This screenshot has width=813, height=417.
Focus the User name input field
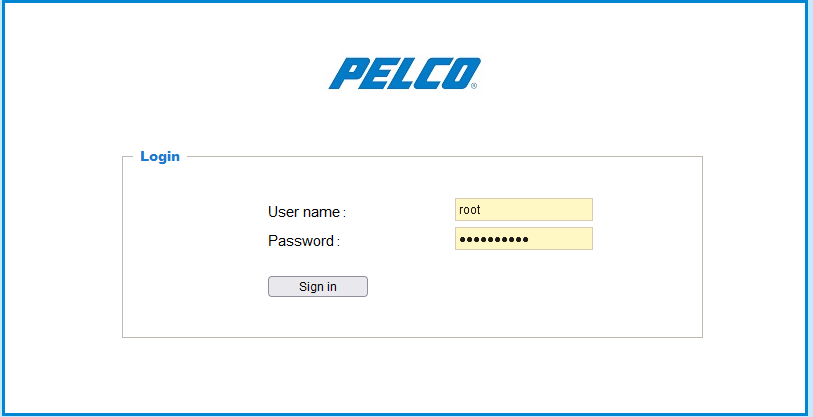tap(523, 210)
